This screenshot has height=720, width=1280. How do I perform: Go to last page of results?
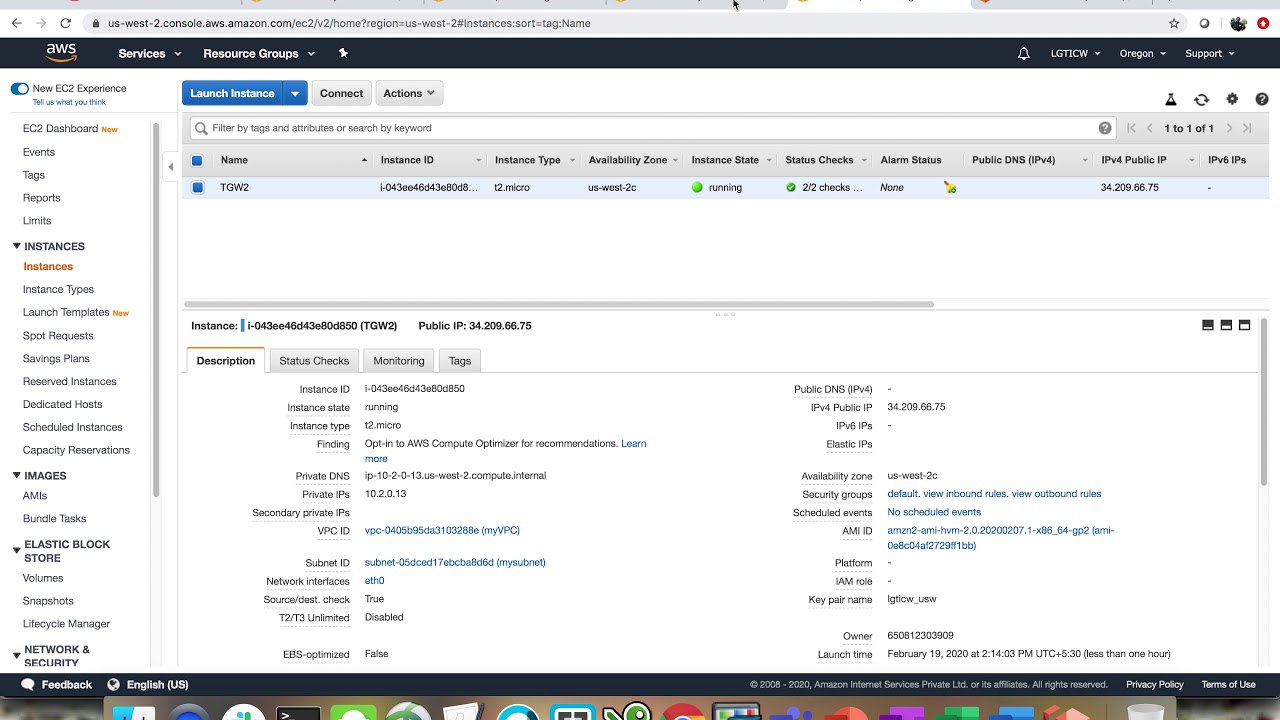(1247, 128)
